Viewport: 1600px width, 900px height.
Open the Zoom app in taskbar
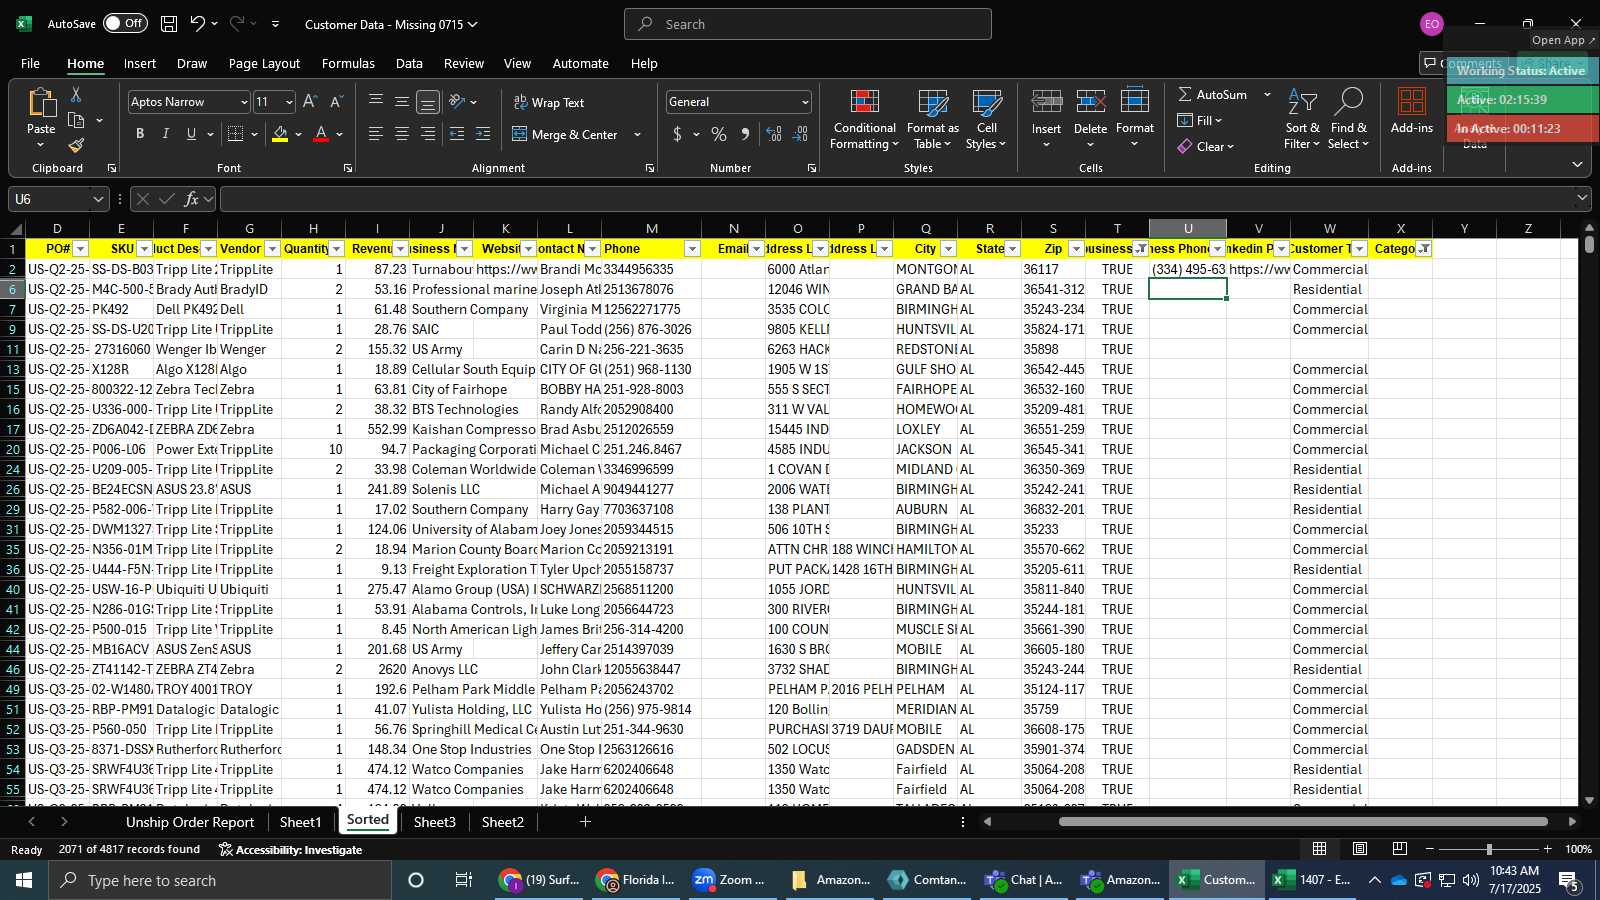(728, 880)
